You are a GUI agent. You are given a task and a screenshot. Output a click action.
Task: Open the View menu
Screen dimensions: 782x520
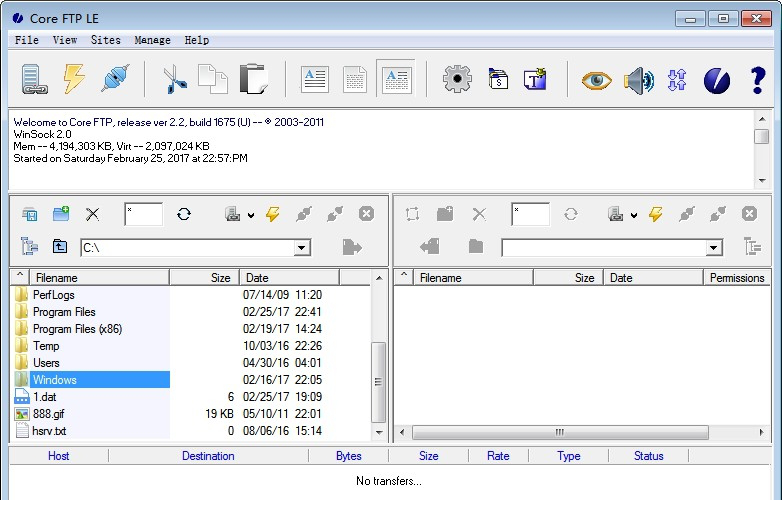pos(65,40)
